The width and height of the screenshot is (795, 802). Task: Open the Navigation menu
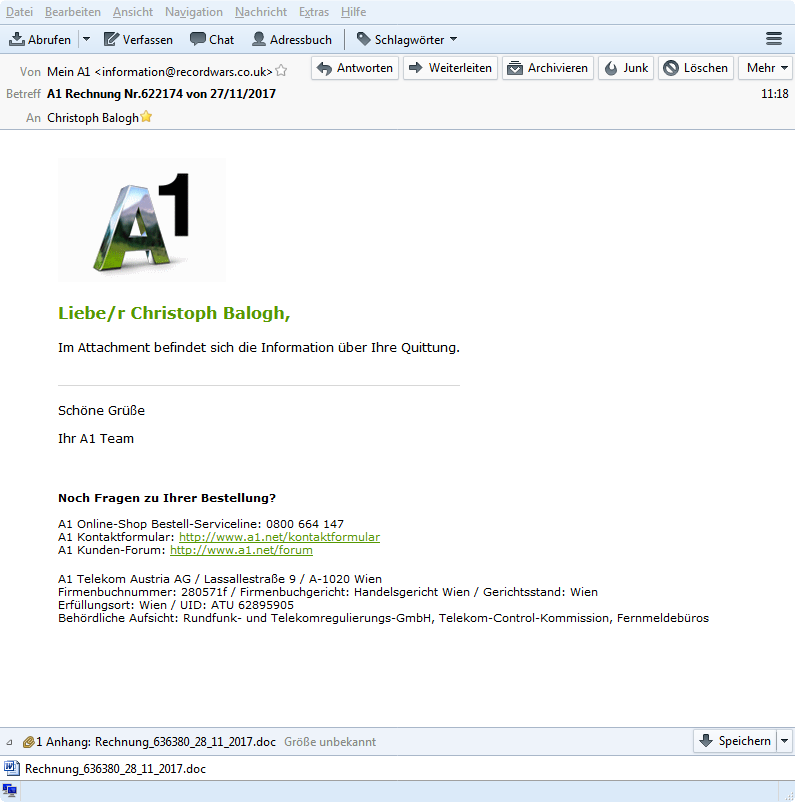click(x=194, y=12)
